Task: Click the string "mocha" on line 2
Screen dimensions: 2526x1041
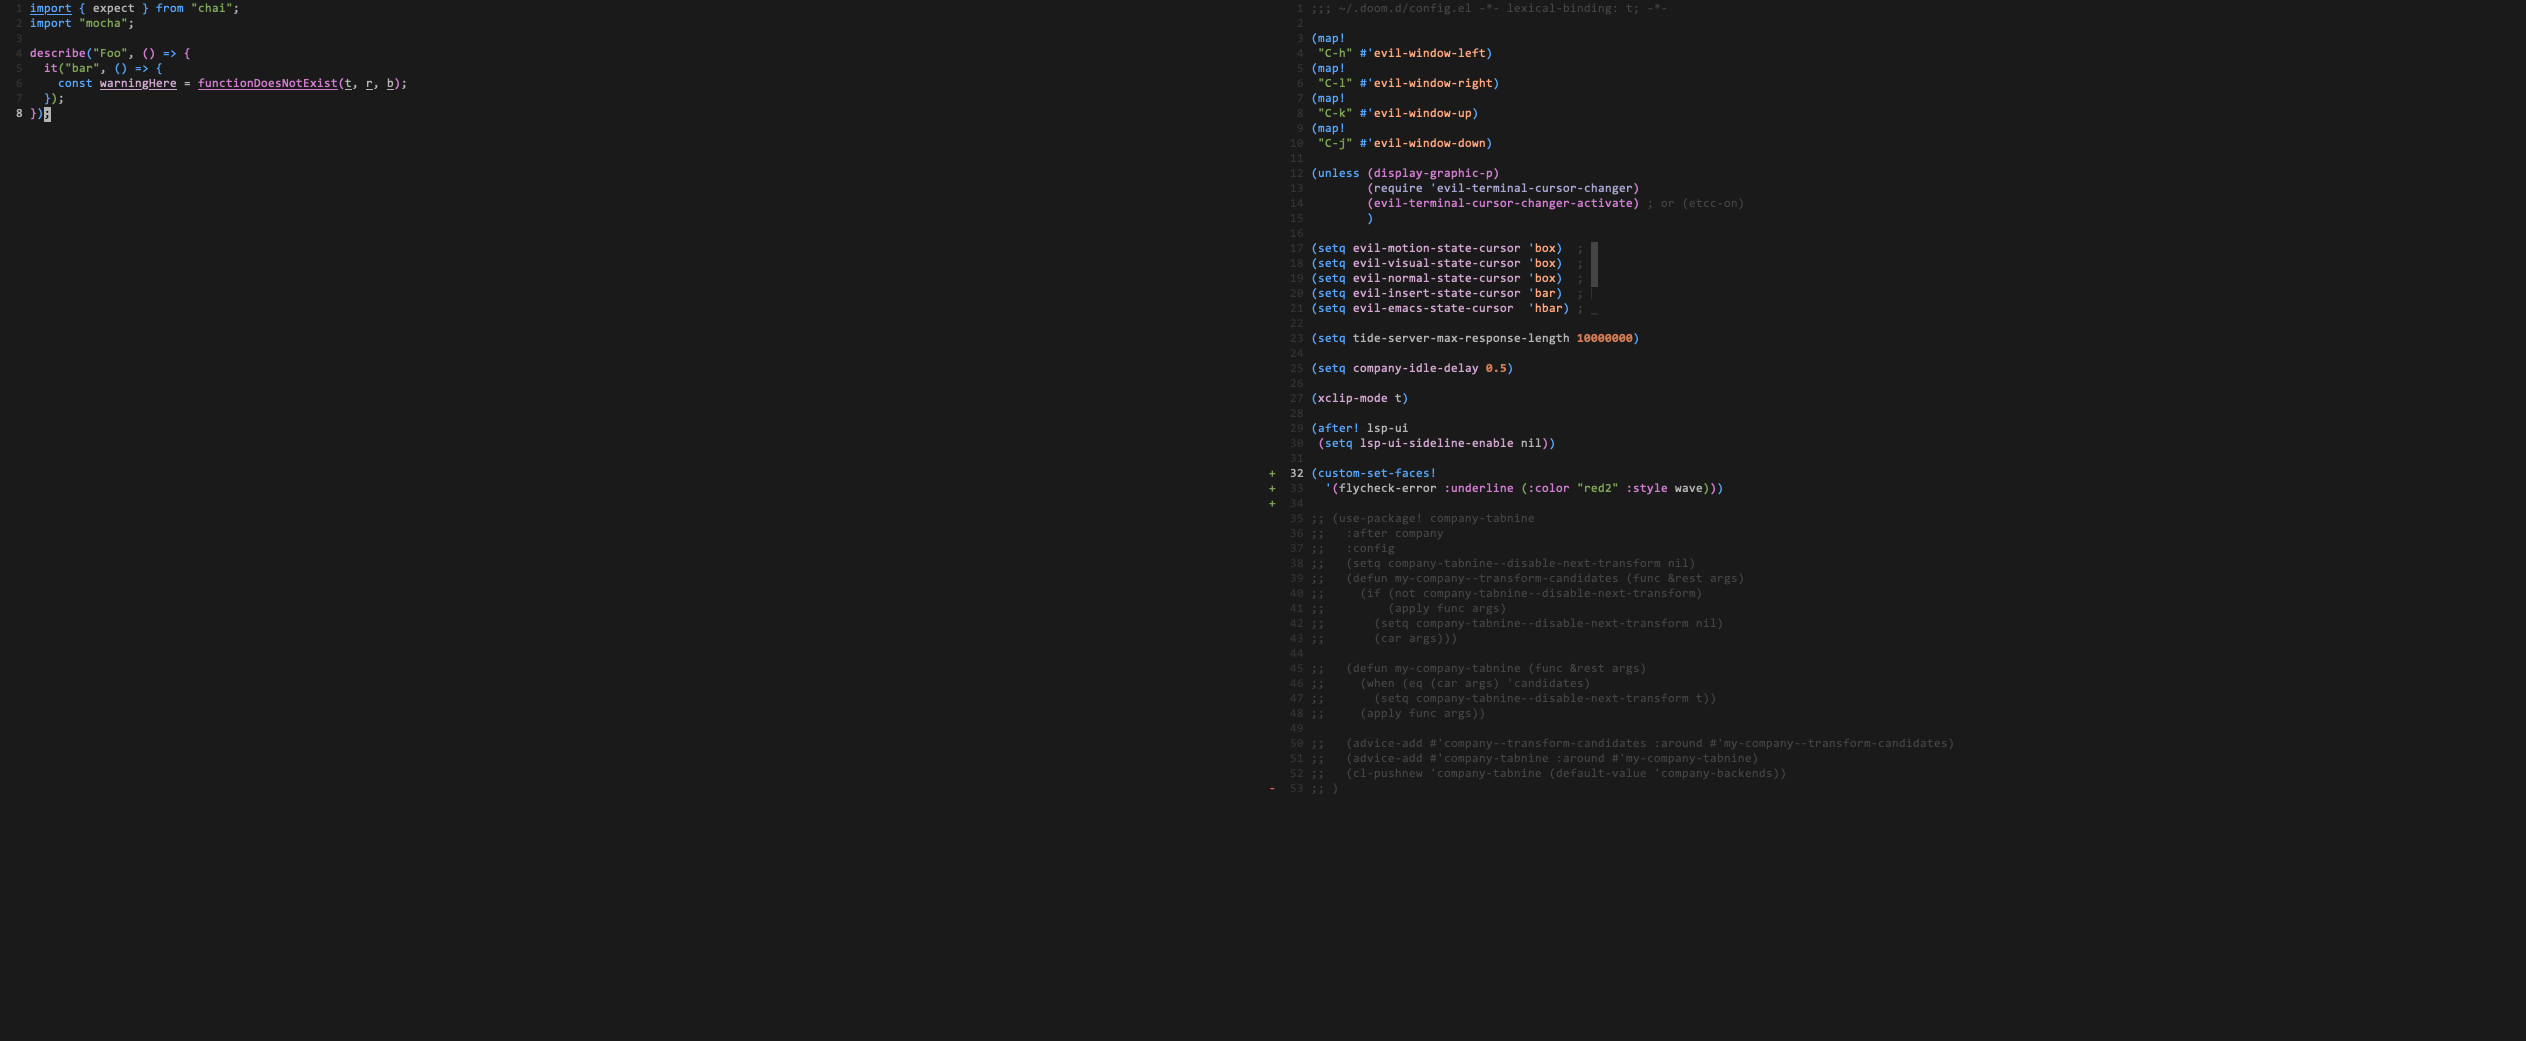Action: coord(105,23)
